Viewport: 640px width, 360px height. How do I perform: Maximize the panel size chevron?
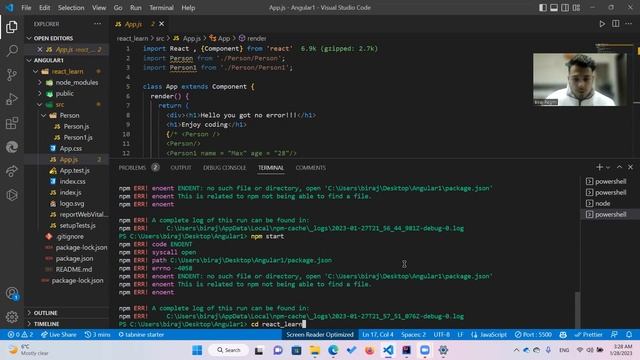(x=619, y=167)
